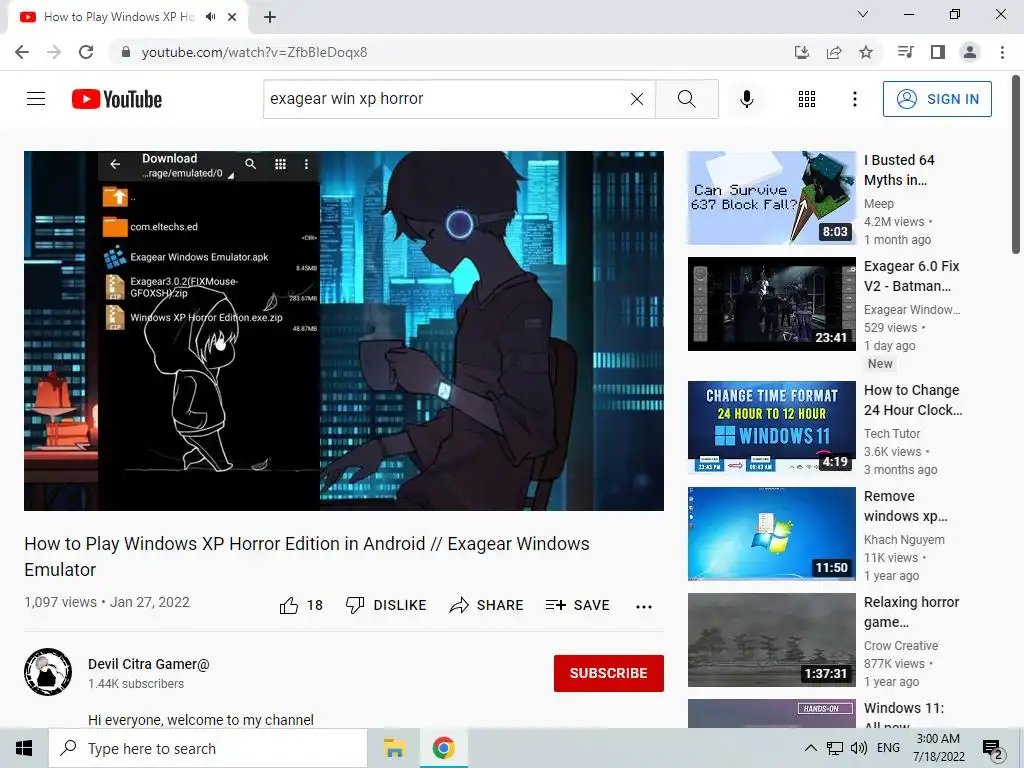The width and height of the screenshot is (1024, 768).
Task: Click Crow Creative channel name
Action: (901, 645)
